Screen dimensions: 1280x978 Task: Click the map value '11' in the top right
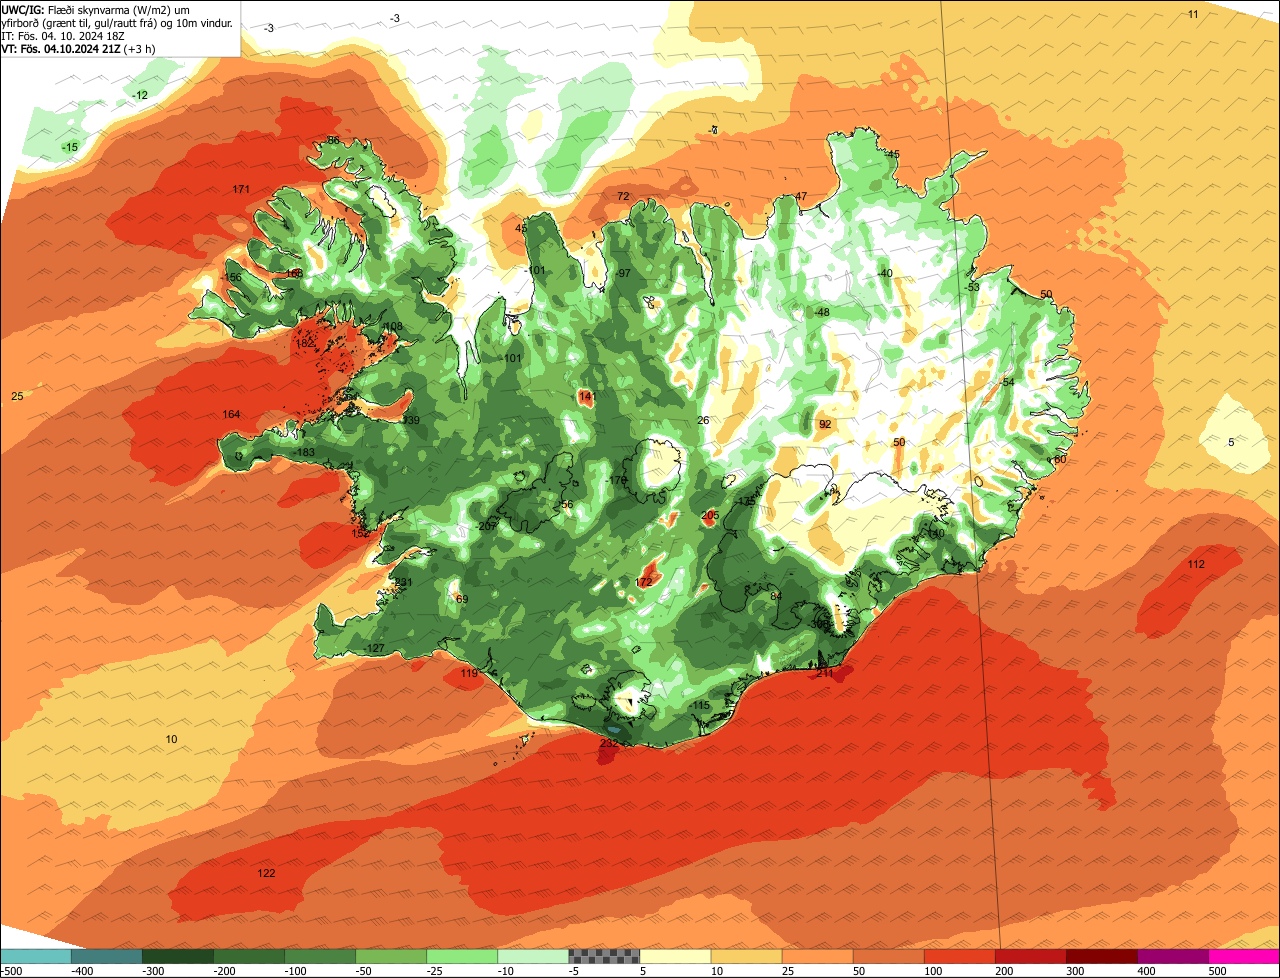tap(1193, 13)
